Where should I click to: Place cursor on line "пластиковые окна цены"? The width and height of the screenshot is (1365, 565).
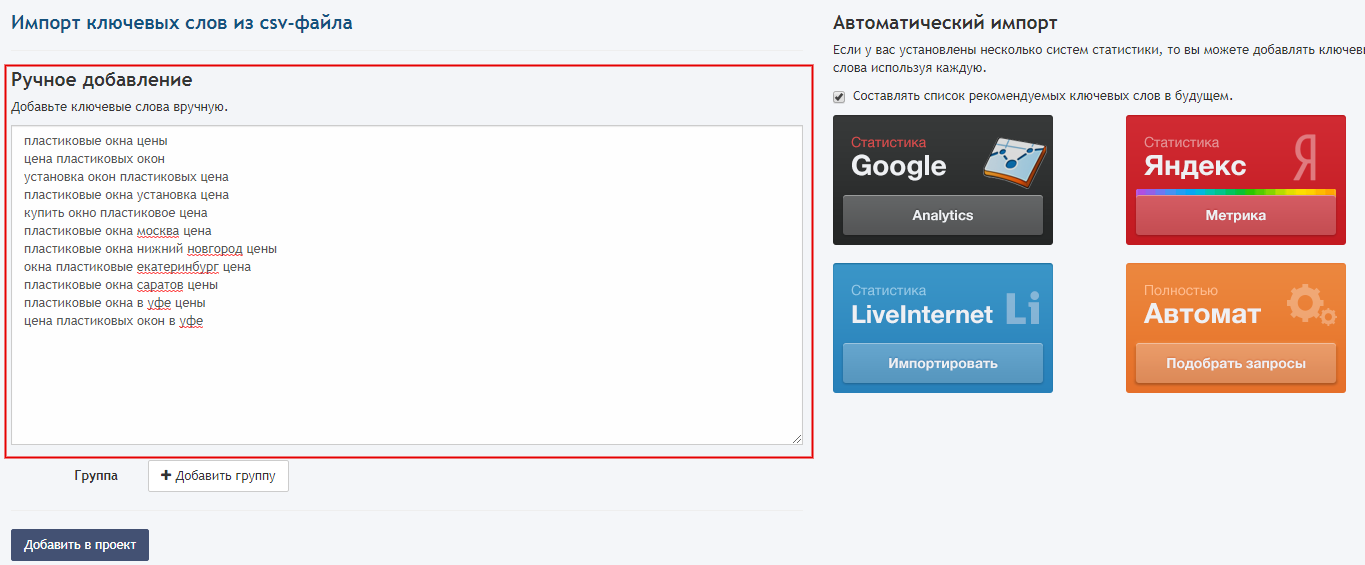[96, 141]
